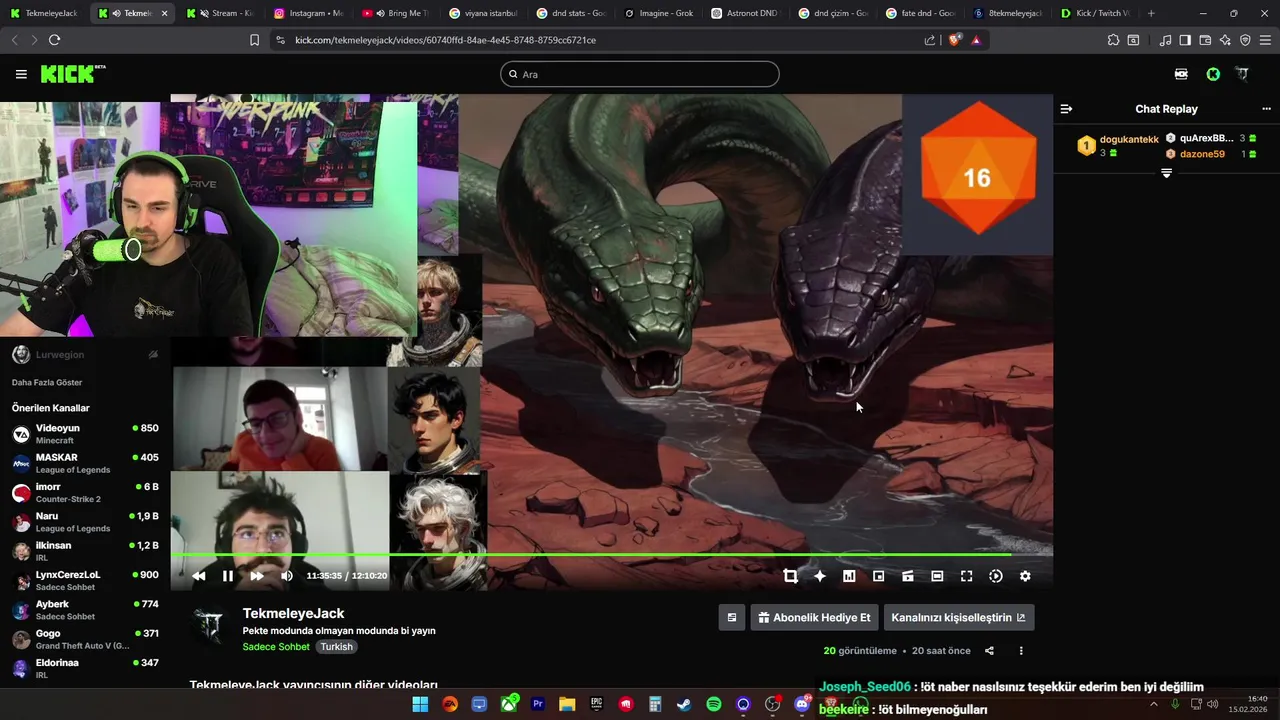1280x720 pixels.
Task: Bookmark this page using the bookmark icon
Action: 254,40
